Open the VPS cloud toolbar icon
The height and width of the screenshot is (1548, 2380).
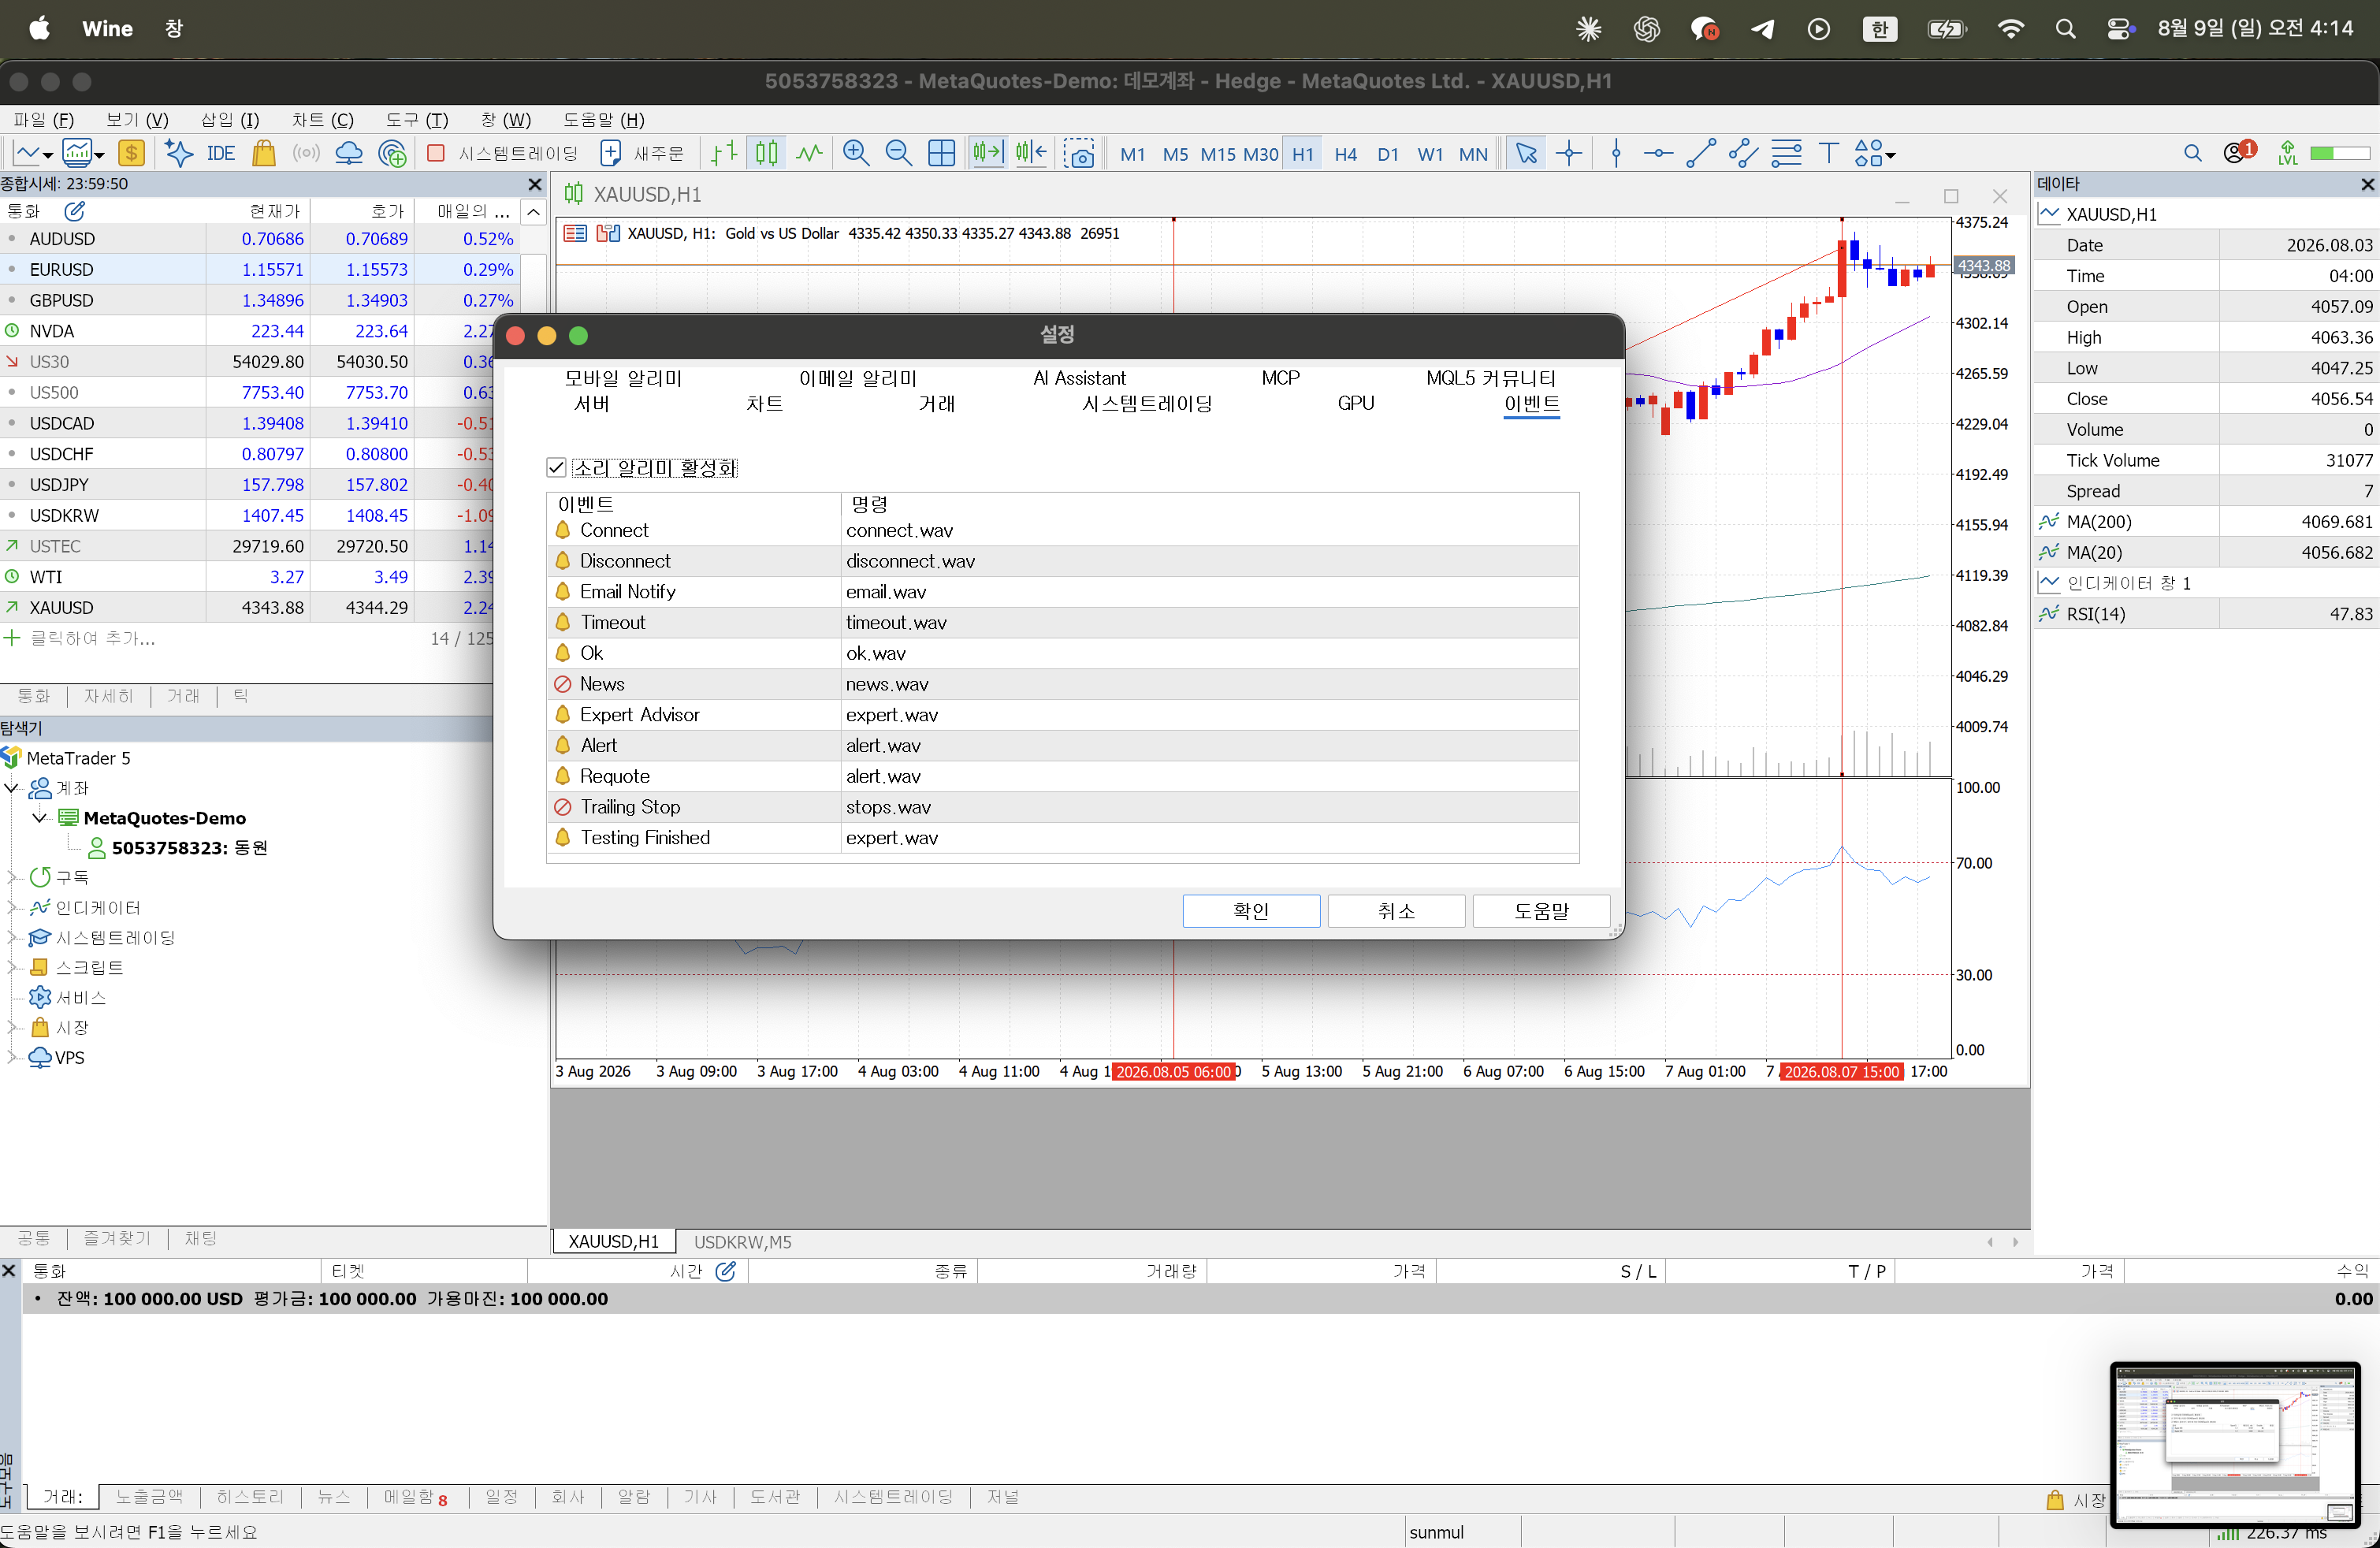click(x=349, y=153)
